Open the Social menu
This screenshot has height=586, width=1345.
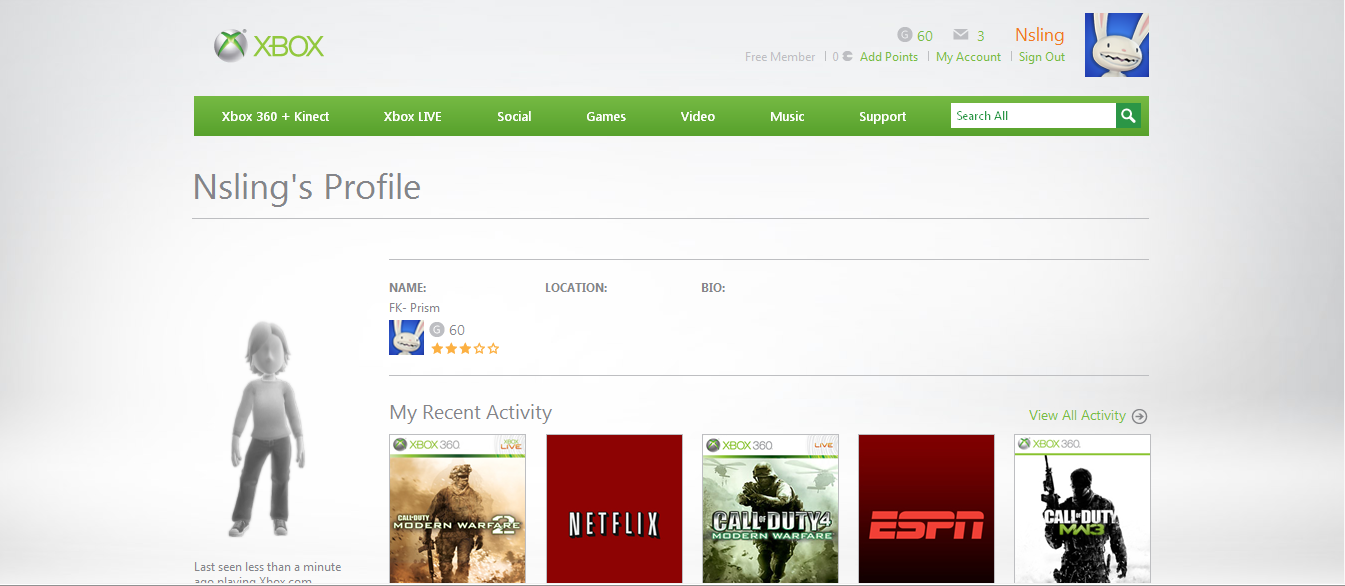pos(514,116)
